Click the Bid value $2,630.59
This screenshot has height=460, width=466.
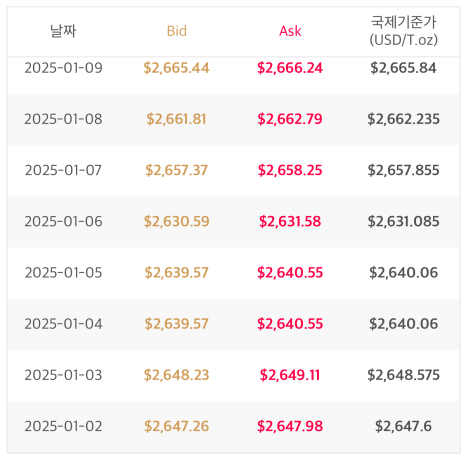click(x=177, y=222)
